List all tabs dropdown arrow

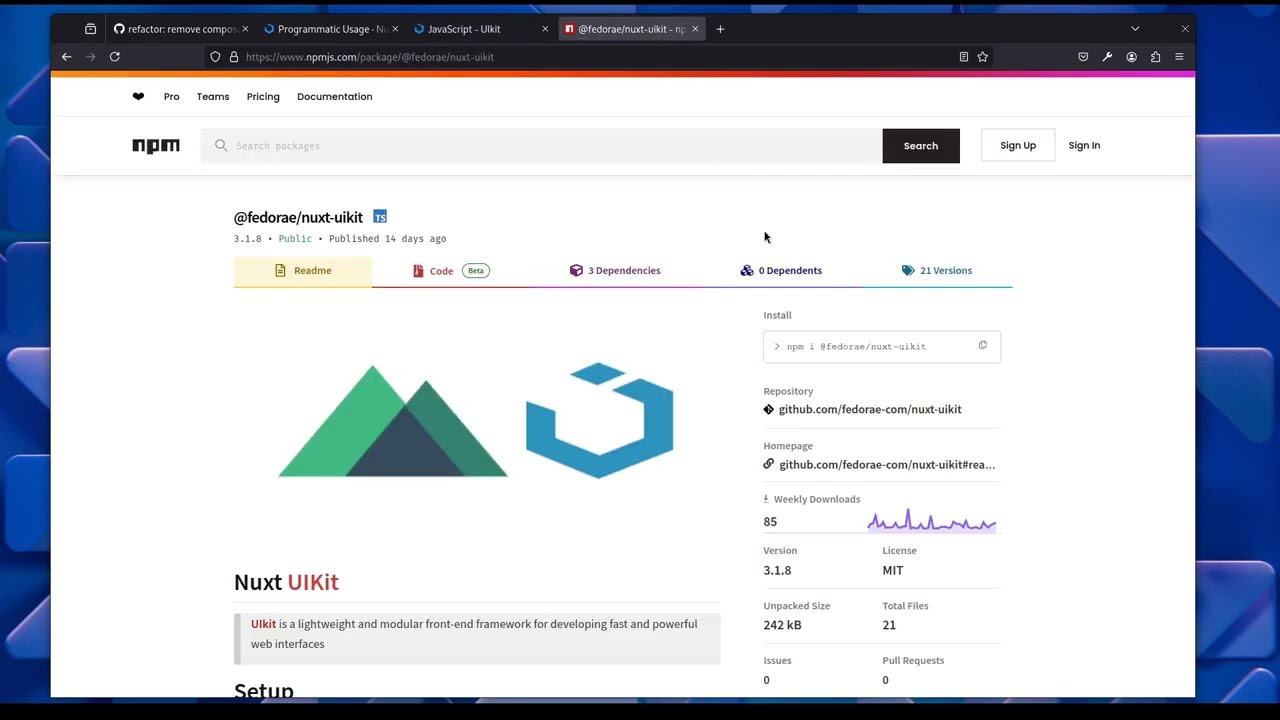(x=1135, y=29)
